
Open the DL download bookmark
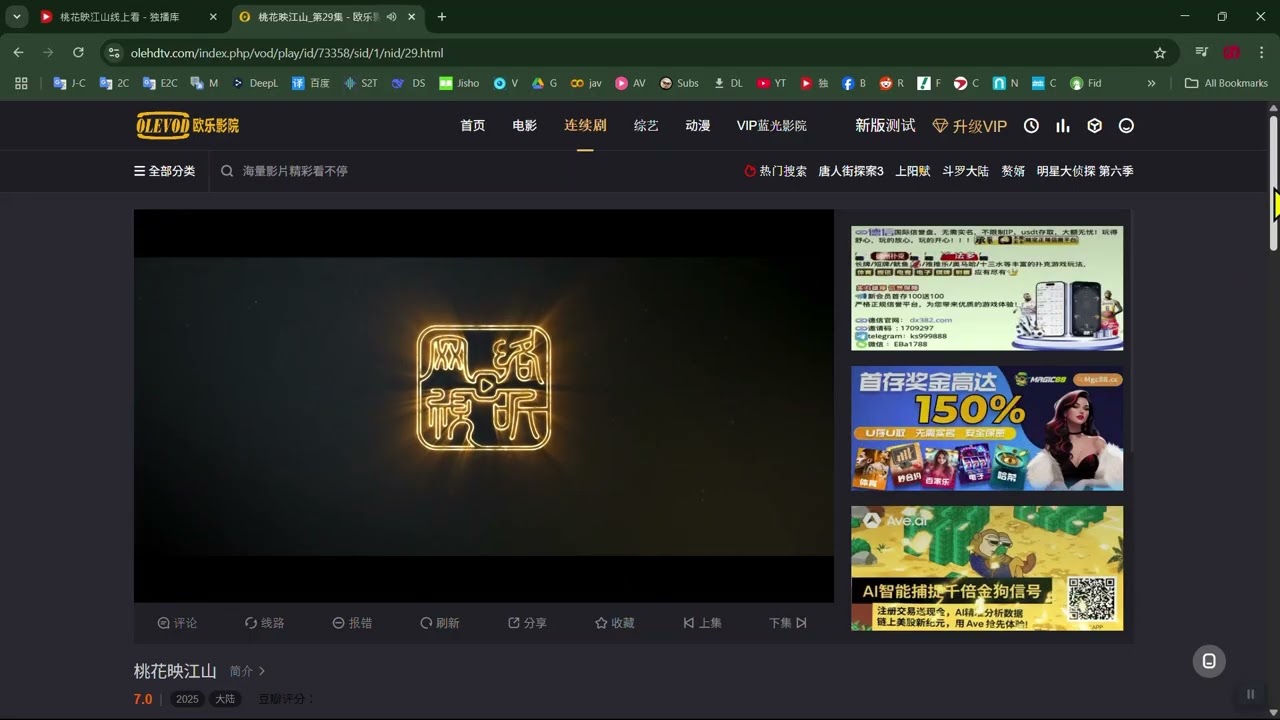(727, 83)
